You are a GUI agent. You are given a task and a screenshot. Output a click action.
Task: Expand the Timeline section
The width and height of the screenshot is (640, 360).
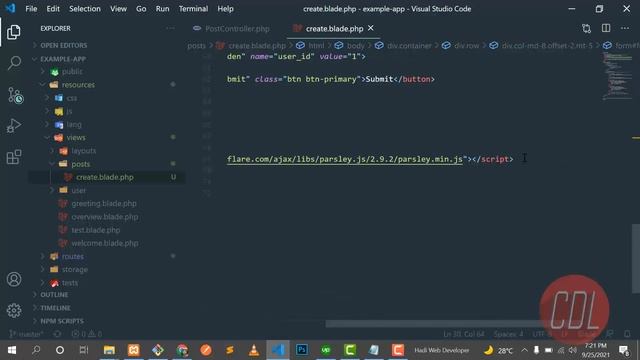point(55,308)
